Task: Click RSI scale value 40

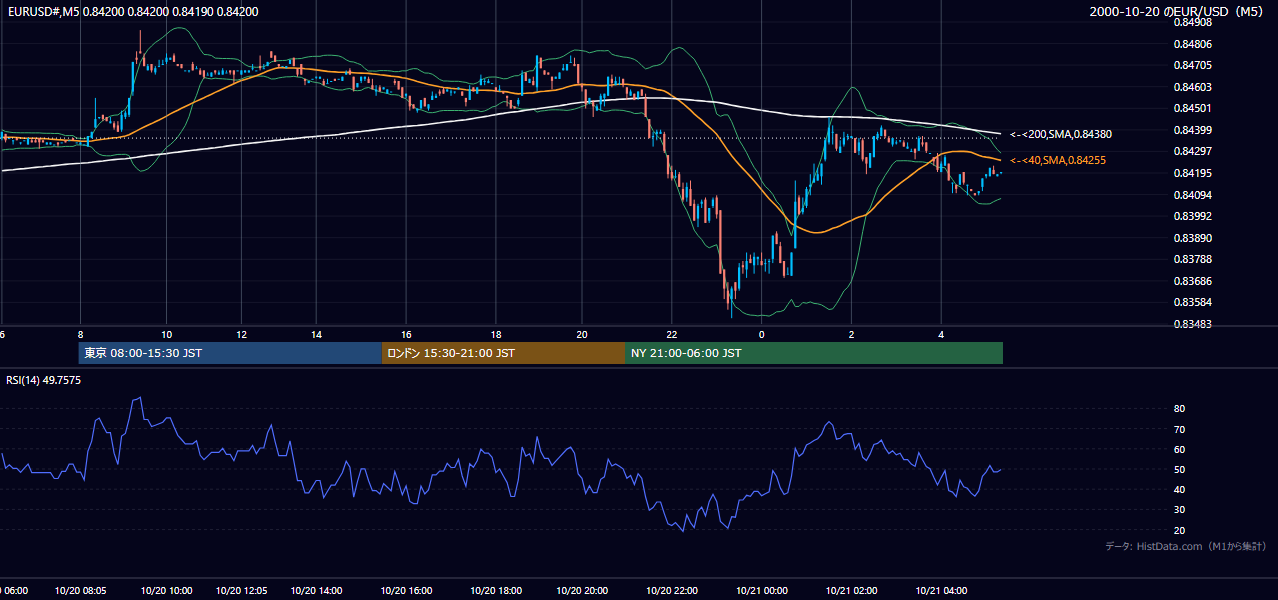Action: (1179, 490)
